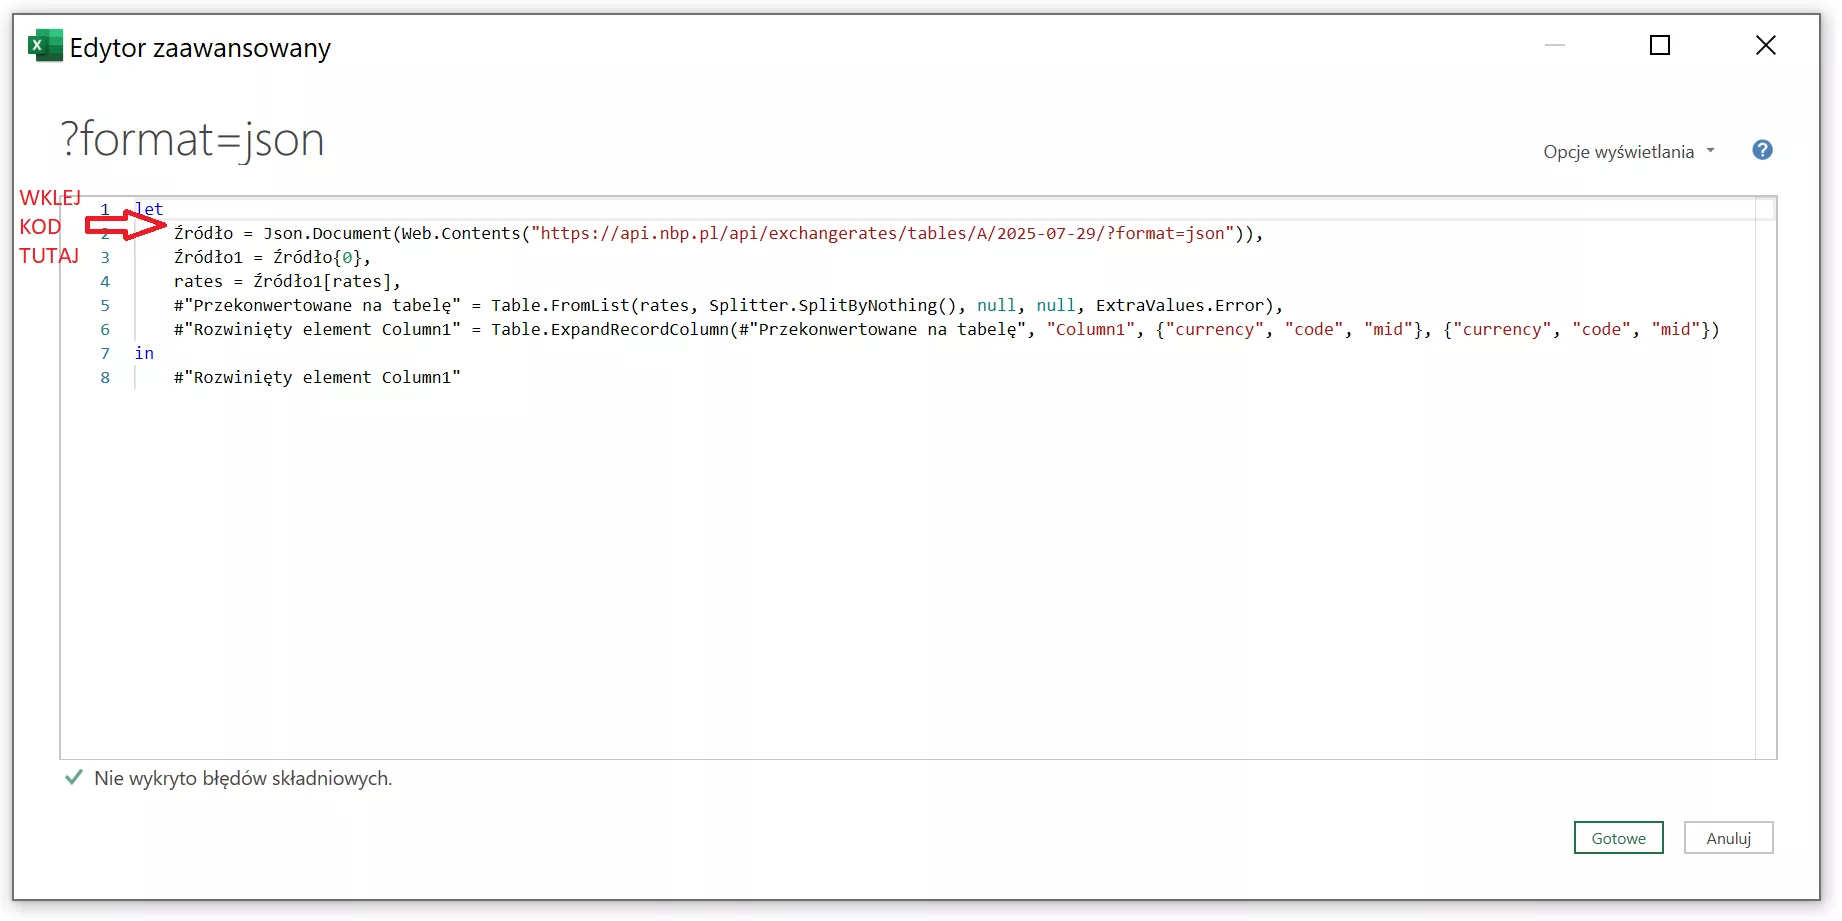Click the last line's Rozwinięty element Column1
The height and width of the screenshot is (921, 1842).
(x=316, y=378)
